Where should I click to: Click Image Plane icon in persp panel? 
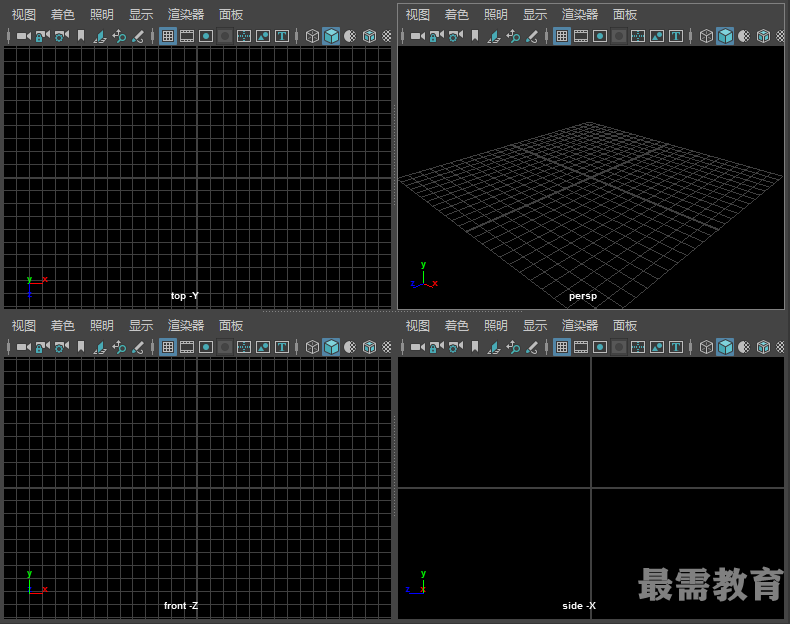pos(494,36)
